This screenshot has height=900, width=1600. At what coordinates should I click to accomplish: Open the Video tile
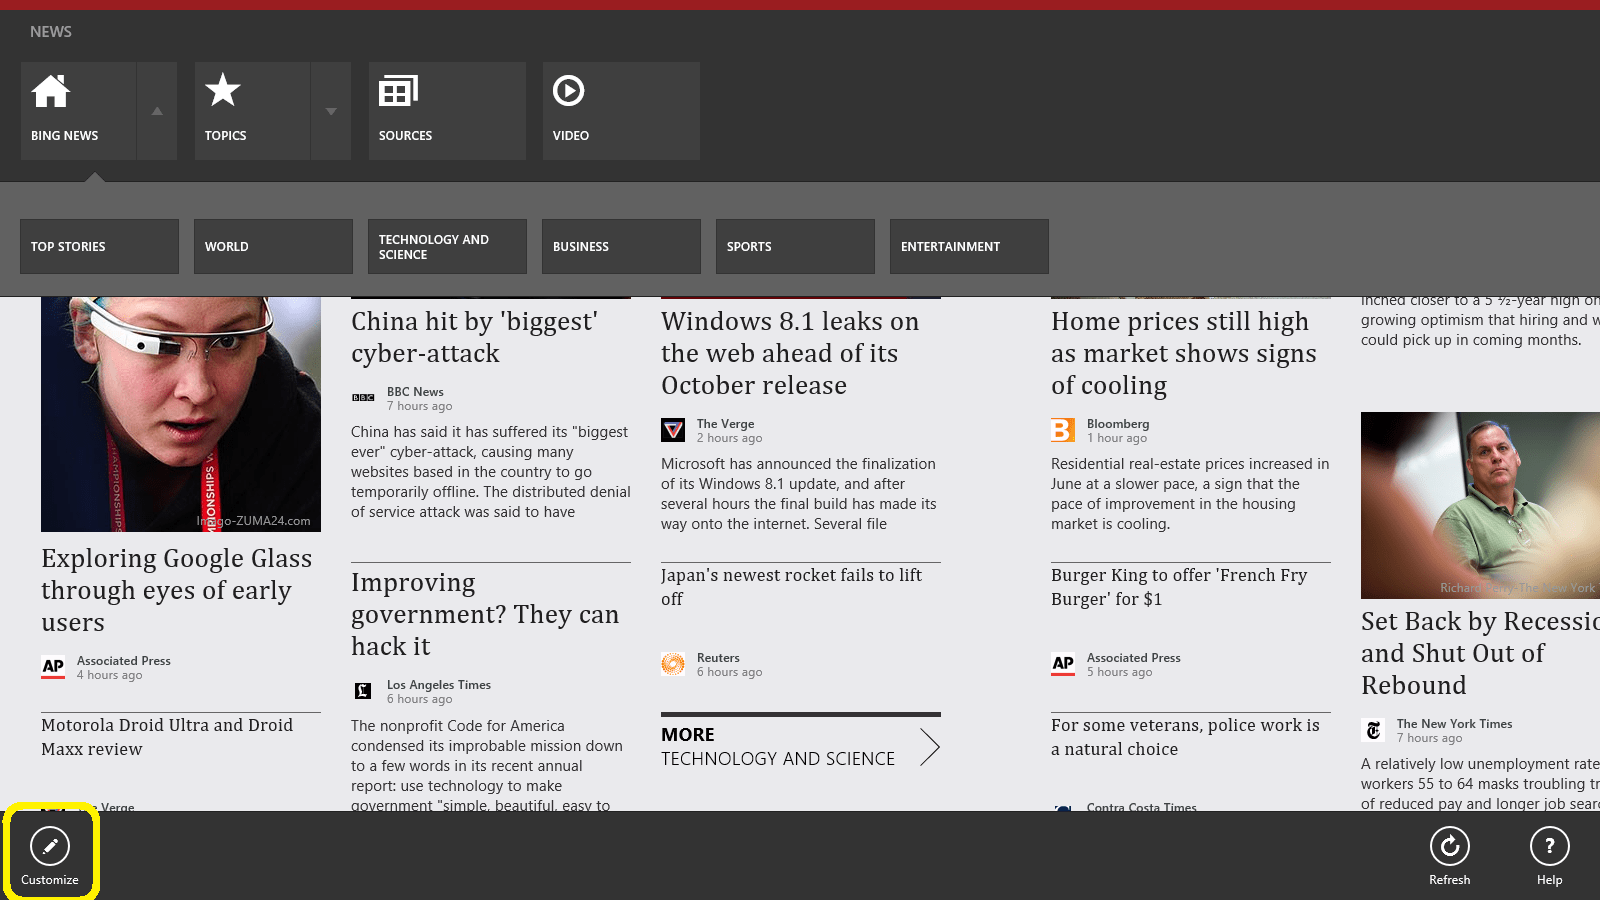pos(621,111)
